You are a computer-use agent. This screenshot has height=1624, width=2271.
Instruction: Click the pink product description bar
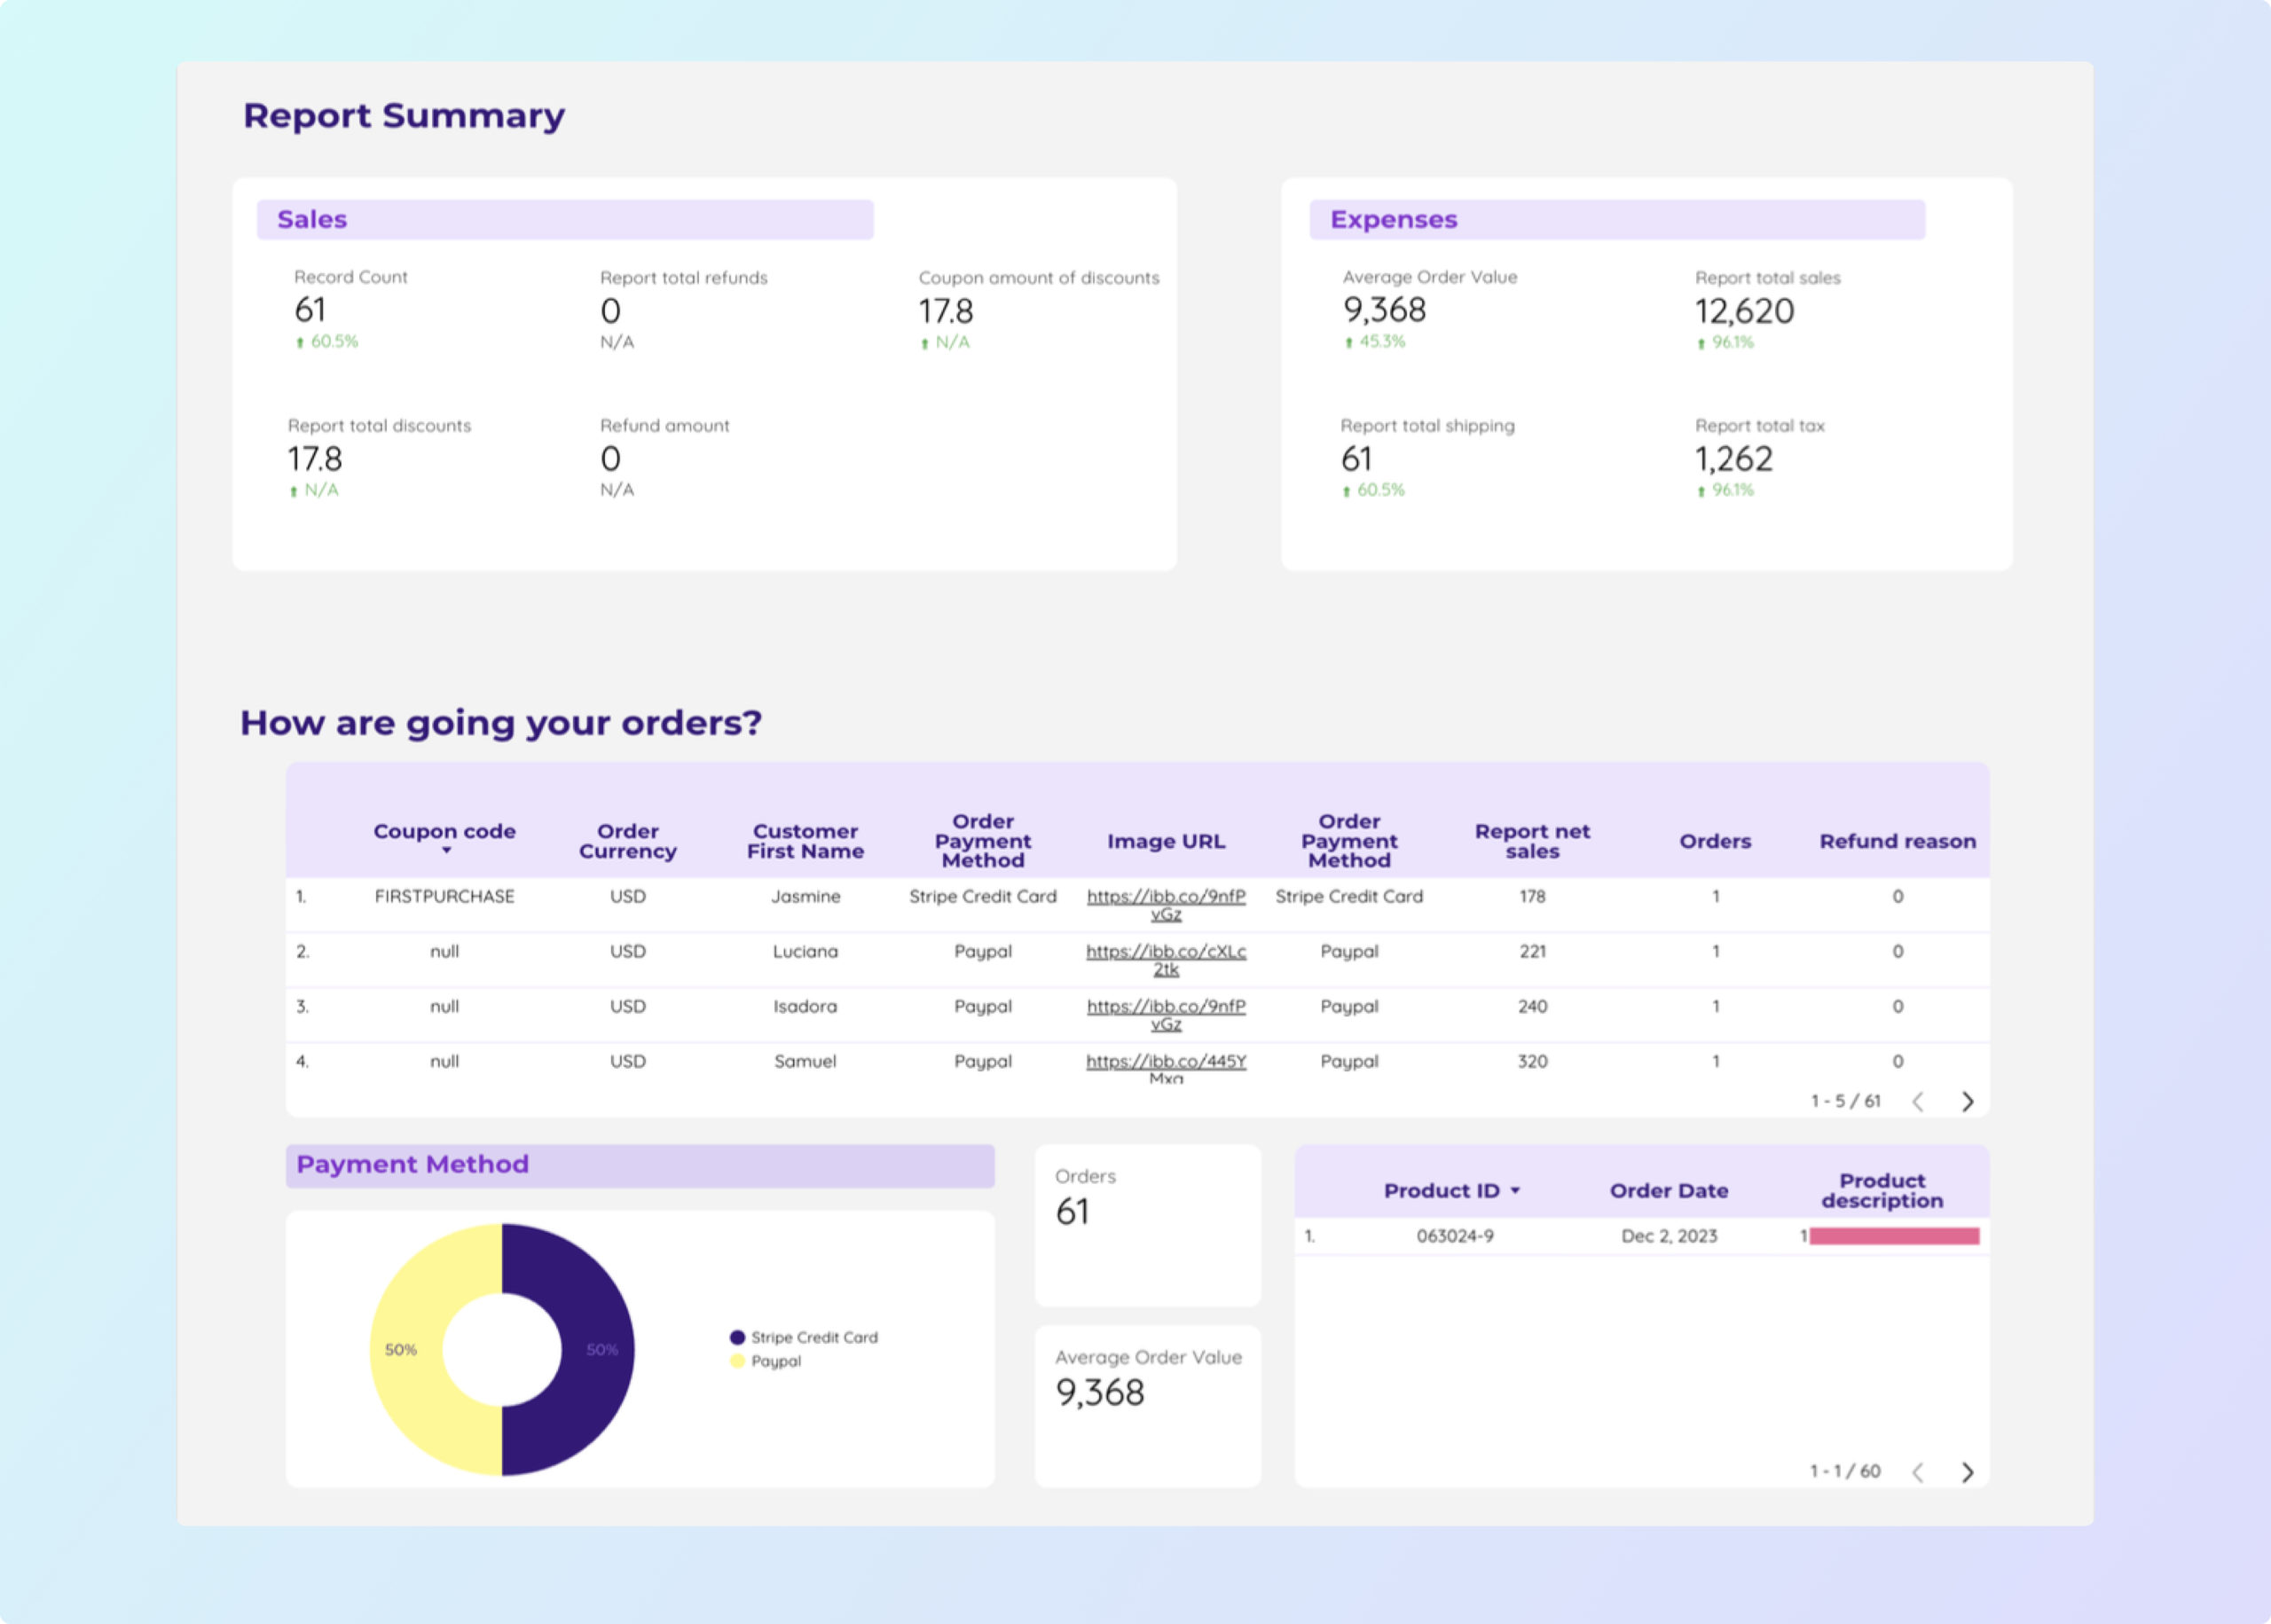coord(1893,1236)
